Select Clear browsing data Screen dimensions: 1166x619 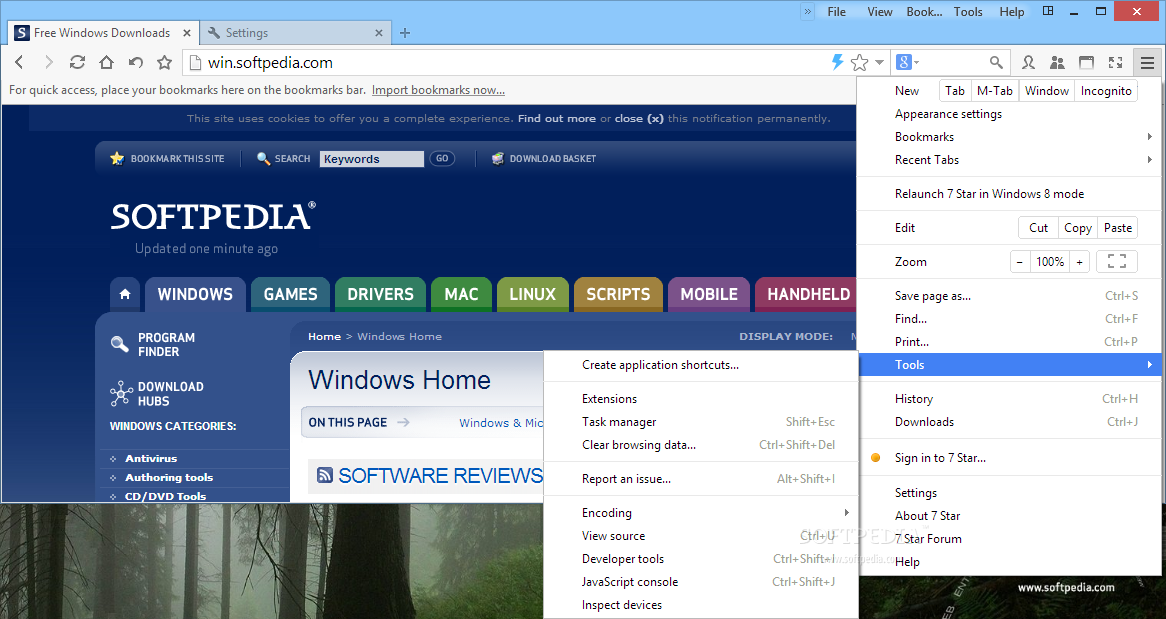(x=700, y=445)
